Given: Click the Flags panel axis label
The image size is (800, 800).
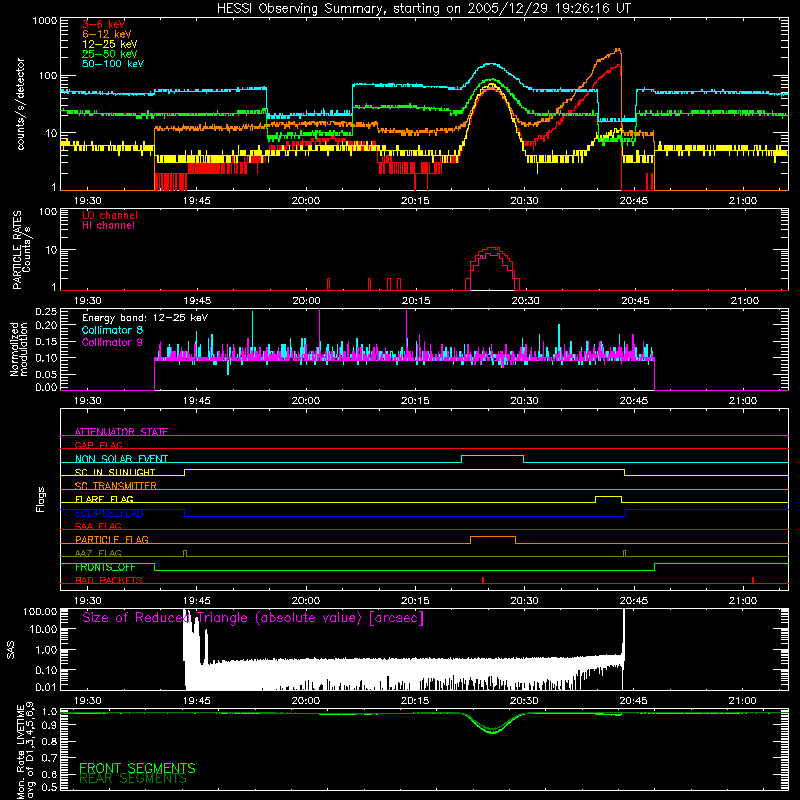Looking at the screenshot, I should click(x=41, y=499).
